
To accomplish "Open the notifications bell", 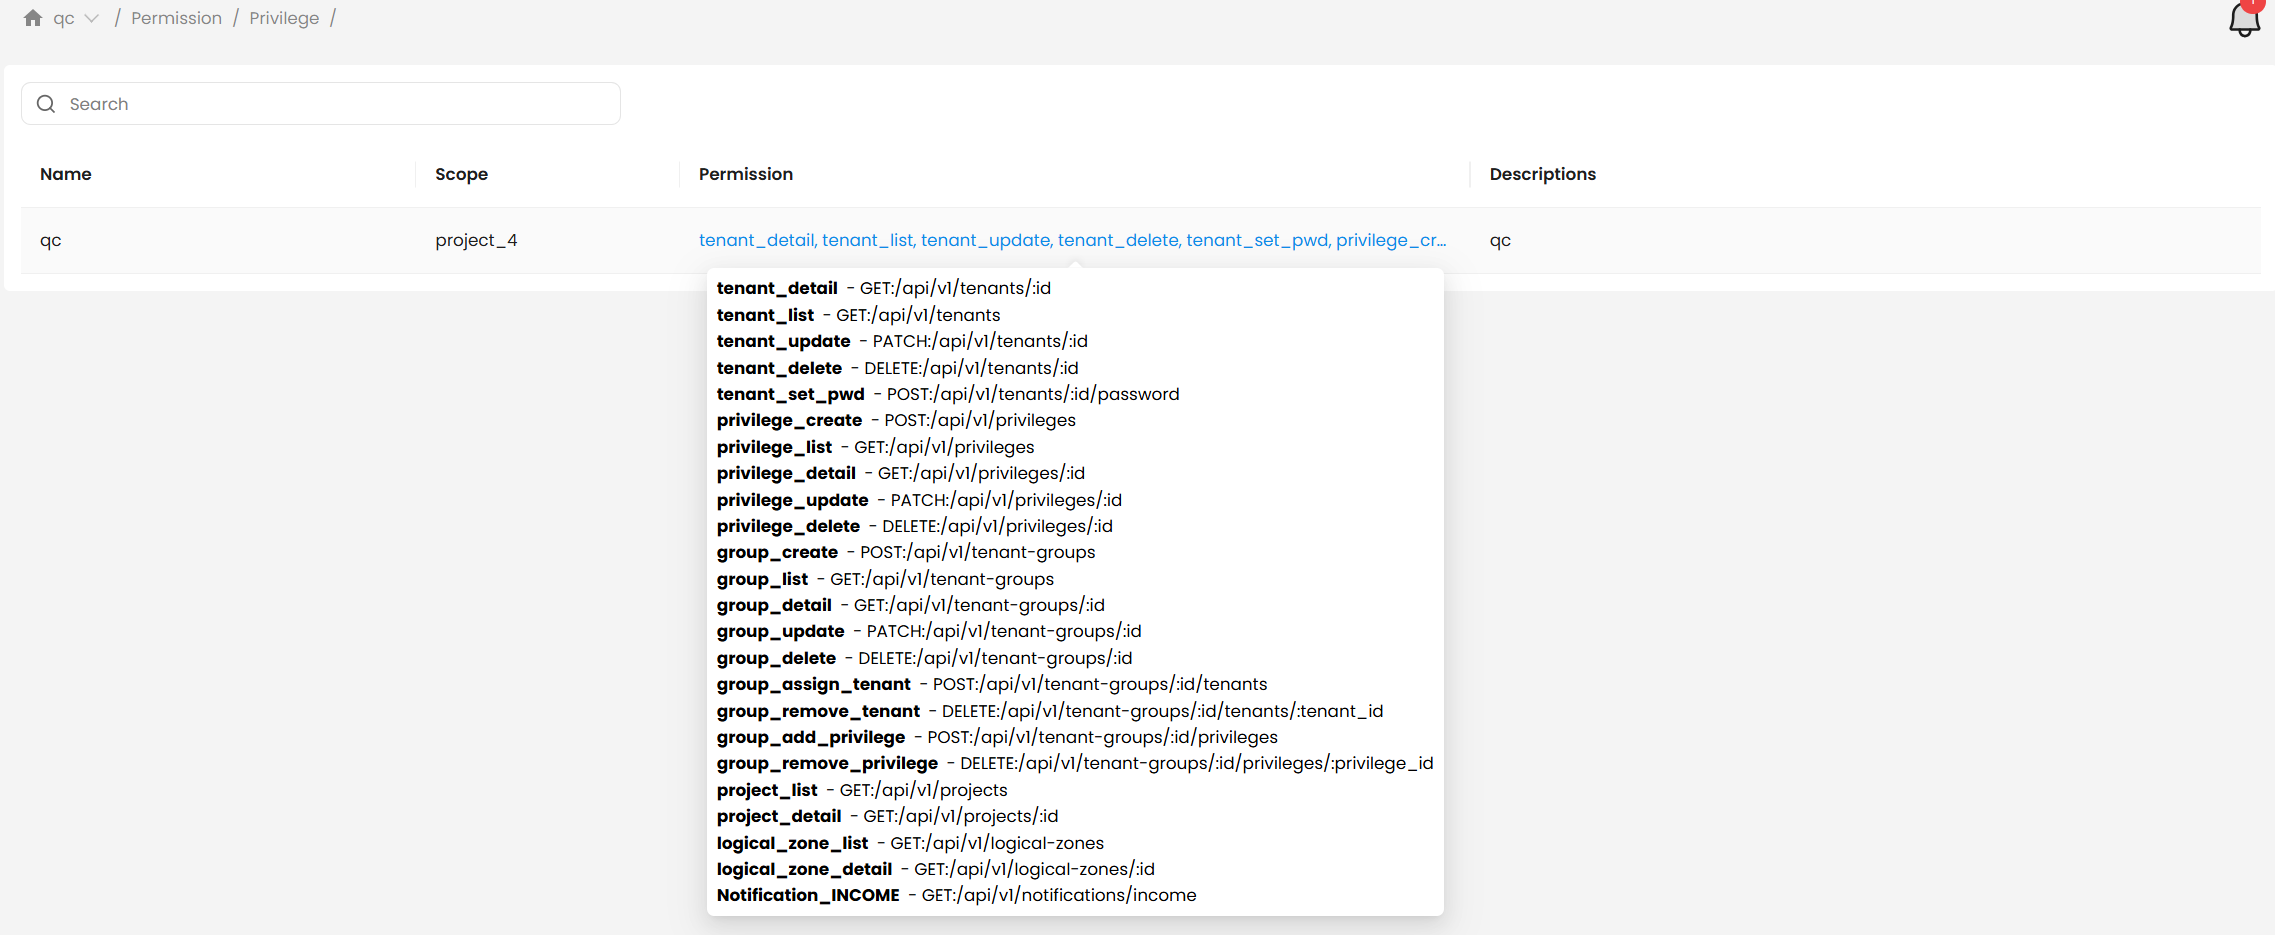I will coord(2244,19).
